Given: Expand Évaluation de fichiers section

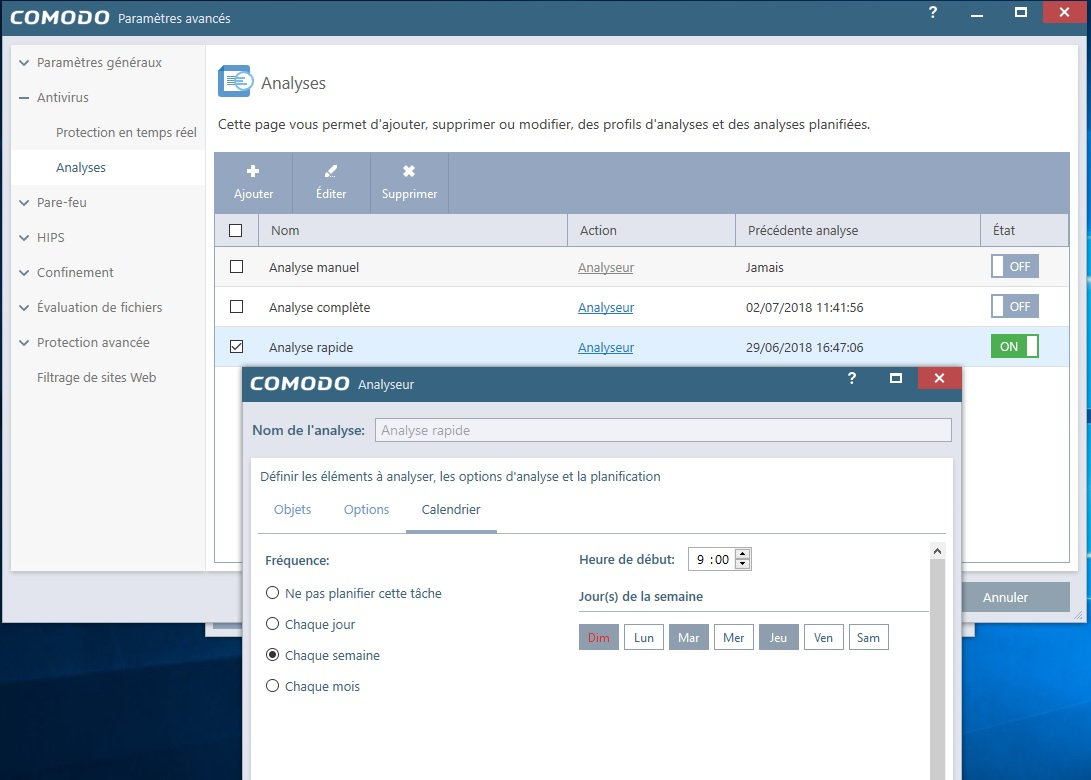Looking at the screenshot, I should coord(24,308).
